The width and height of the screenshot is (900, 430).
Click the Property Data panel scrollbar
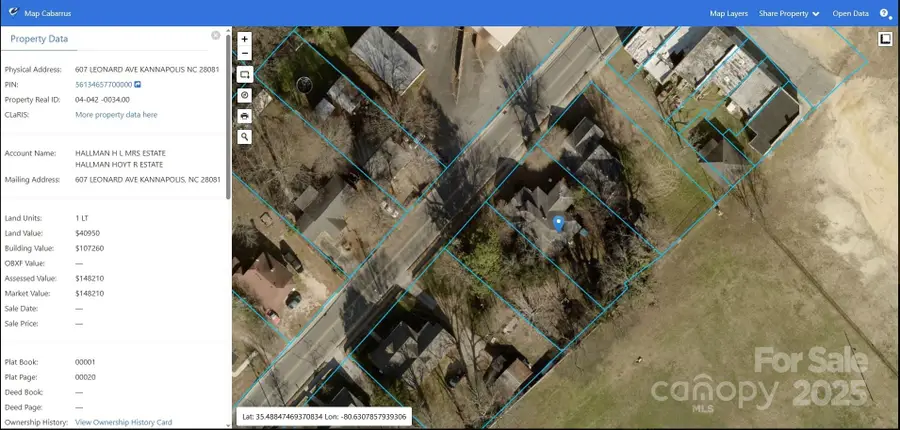click(x=228, y=118)
